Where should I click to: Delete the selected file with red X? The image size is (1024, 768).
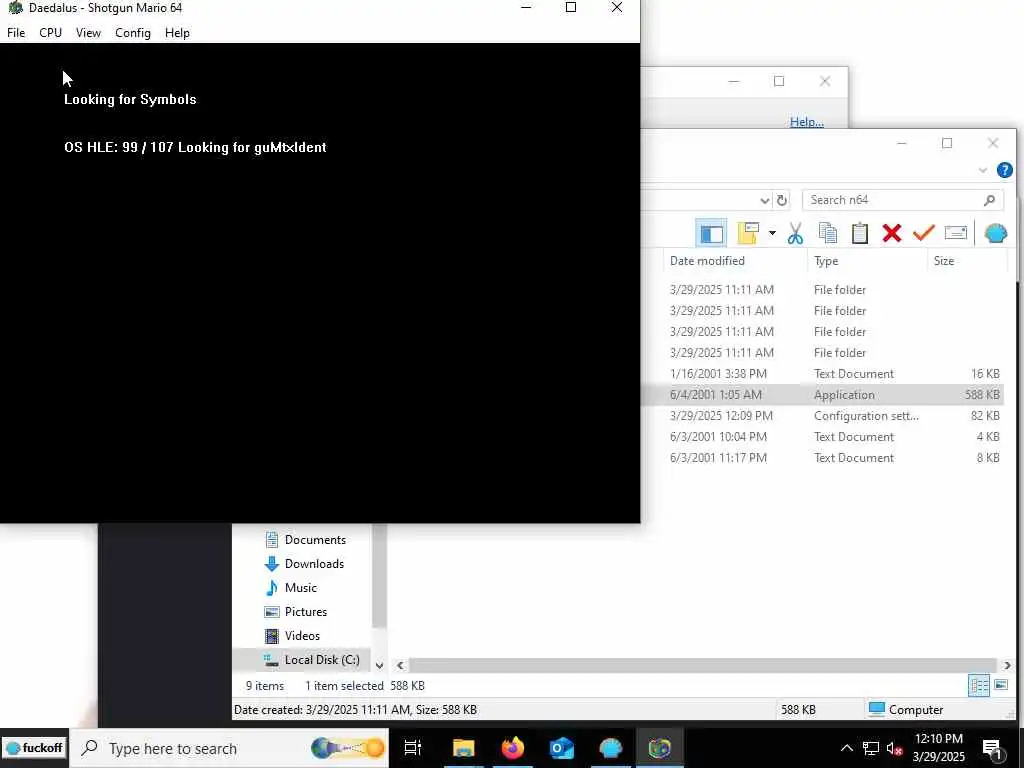pyautogui.click(x=891, y=233)
